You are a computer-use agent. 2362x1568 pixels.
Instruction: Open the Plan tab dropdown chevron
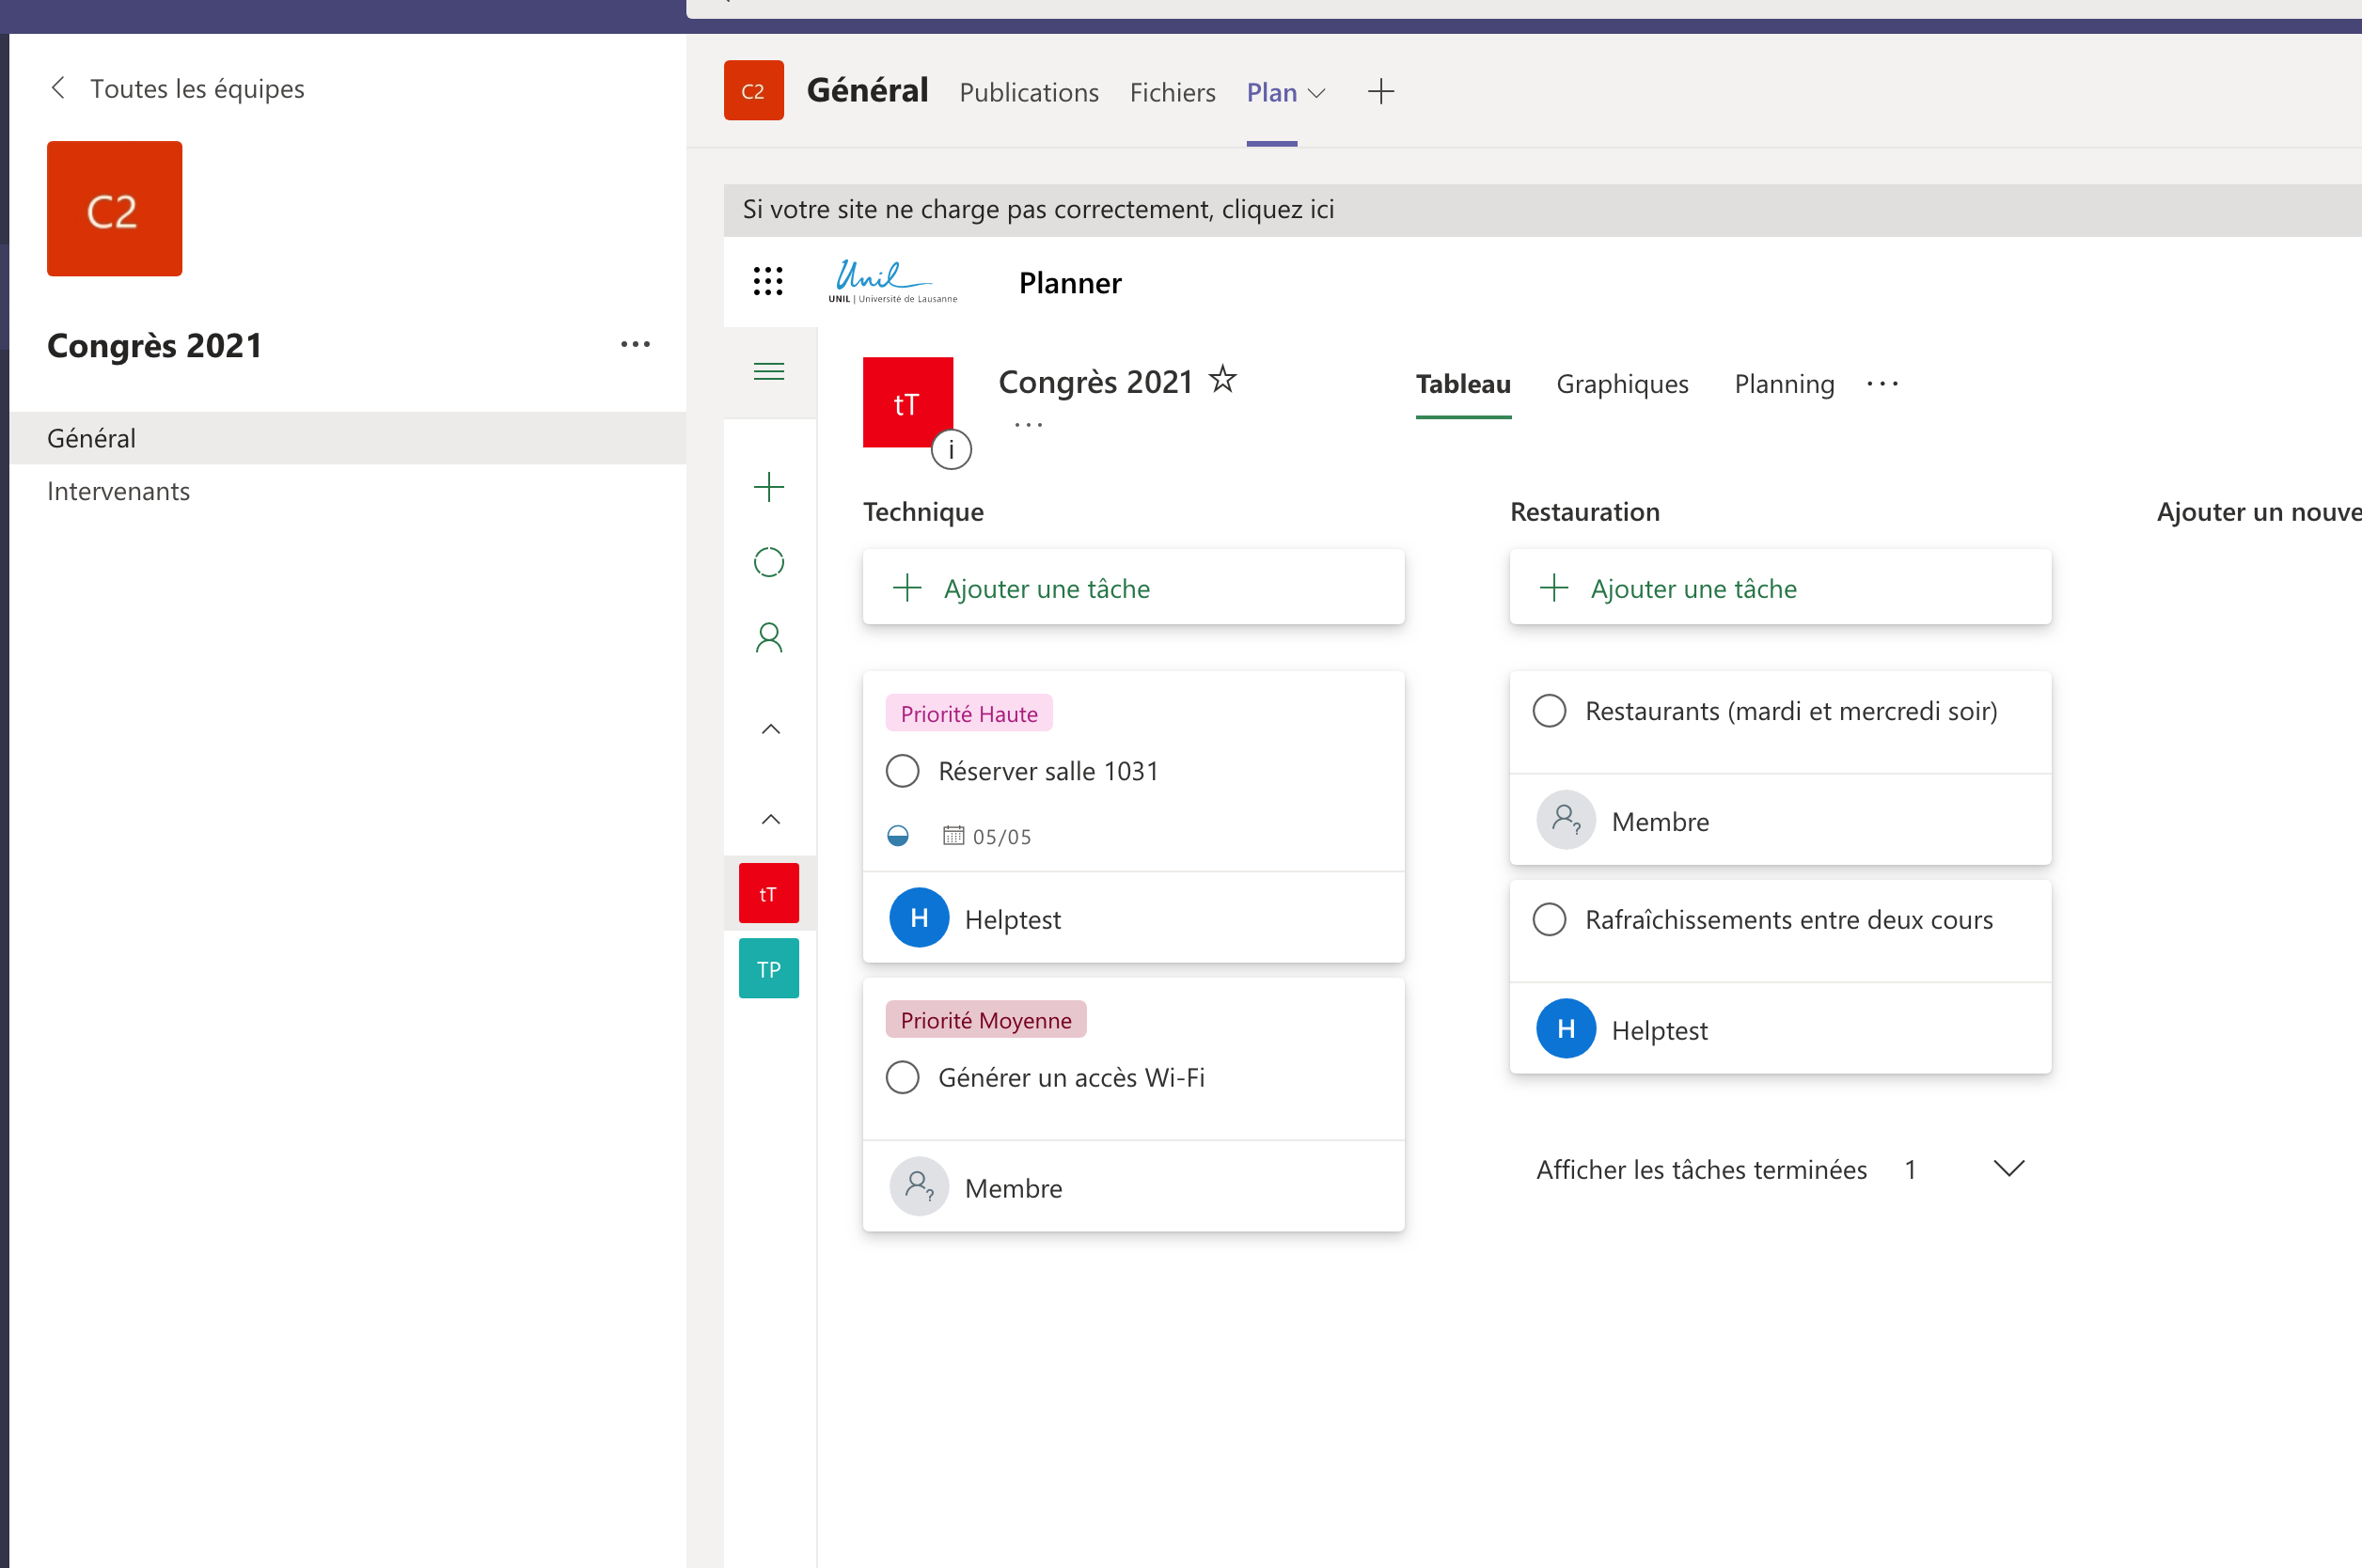(1317, 93)
